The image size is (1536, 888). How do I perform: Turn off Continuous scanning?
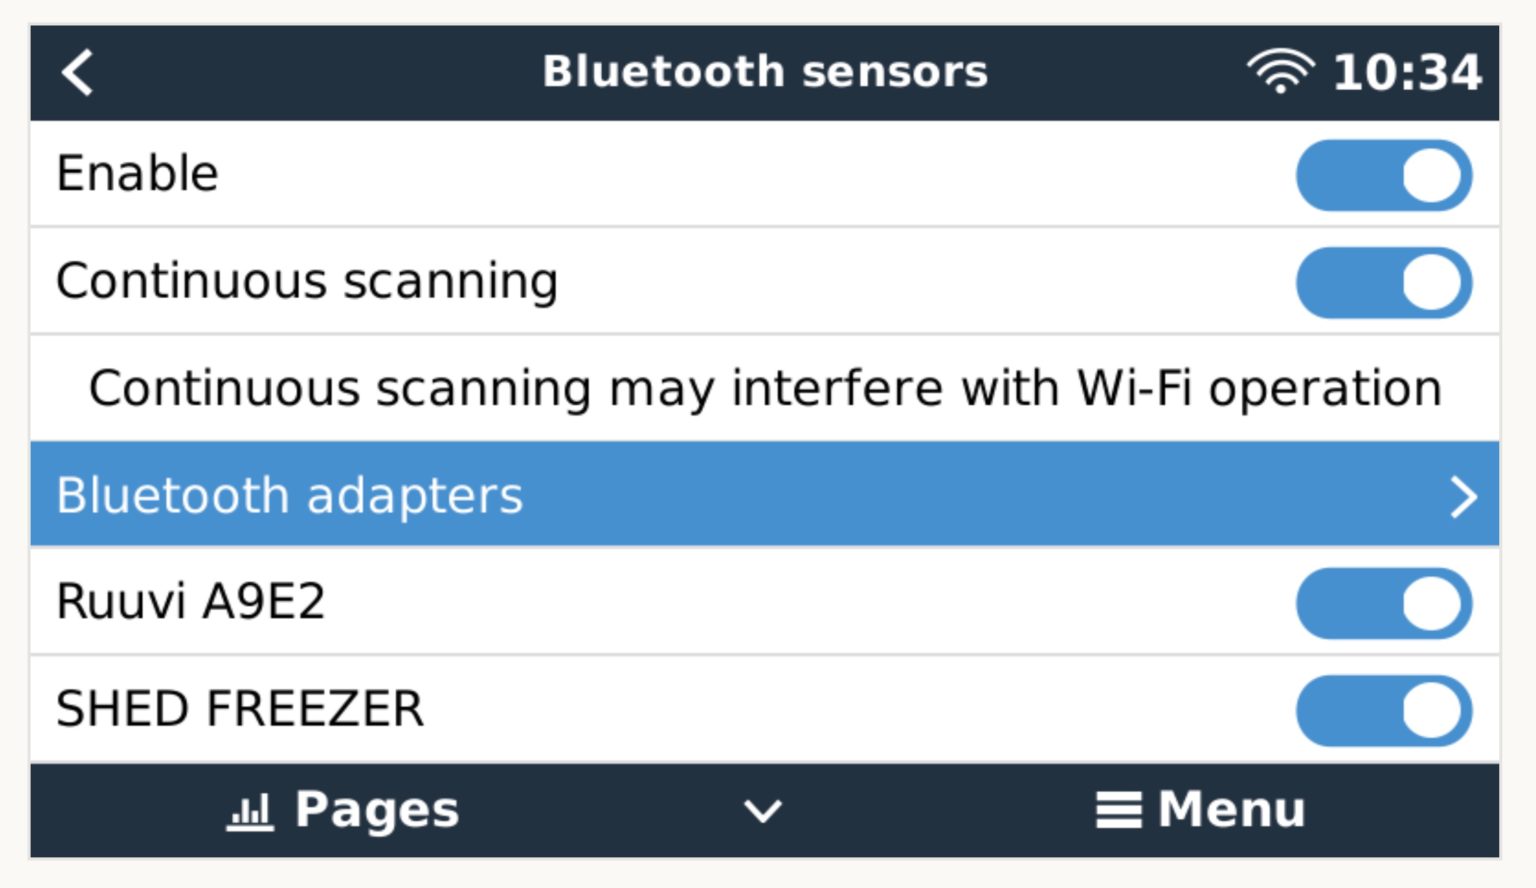[1384, 281]
